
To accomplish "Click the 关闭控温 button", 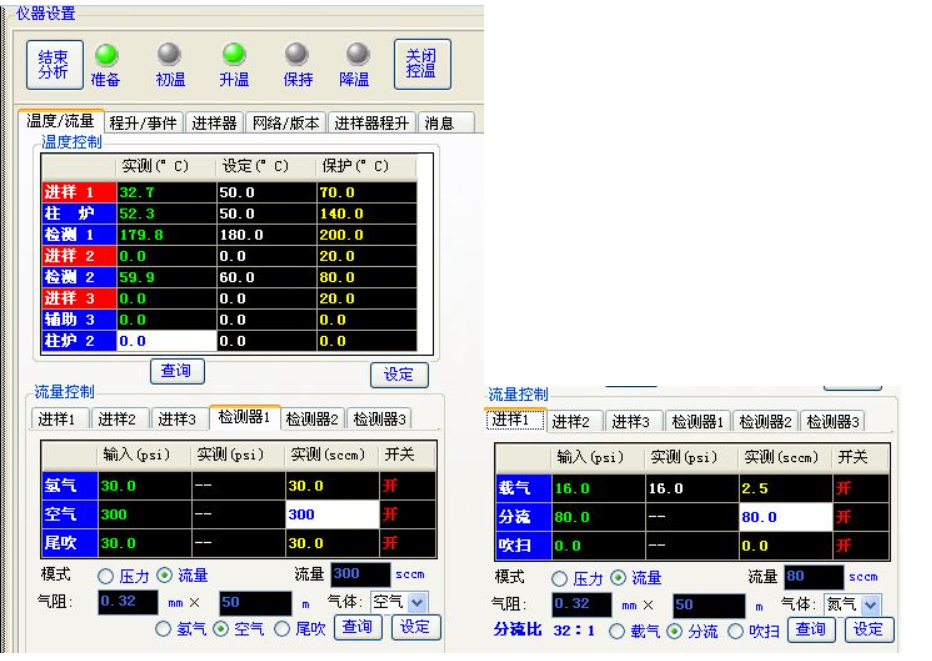I will pos(422,64).
